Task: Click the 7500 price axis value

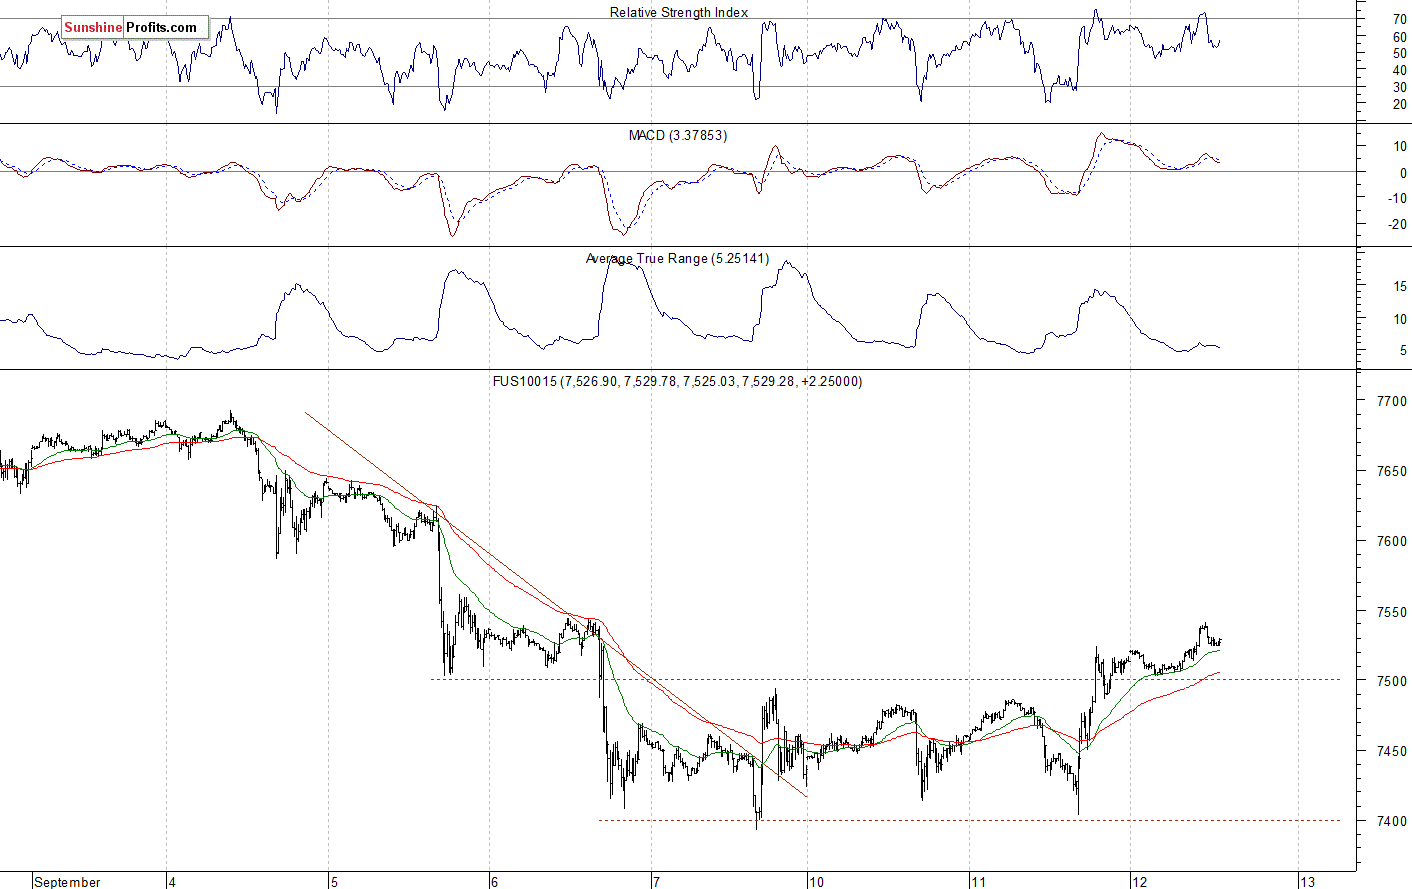Action: pyautogui.click(x=1392, y=681)
